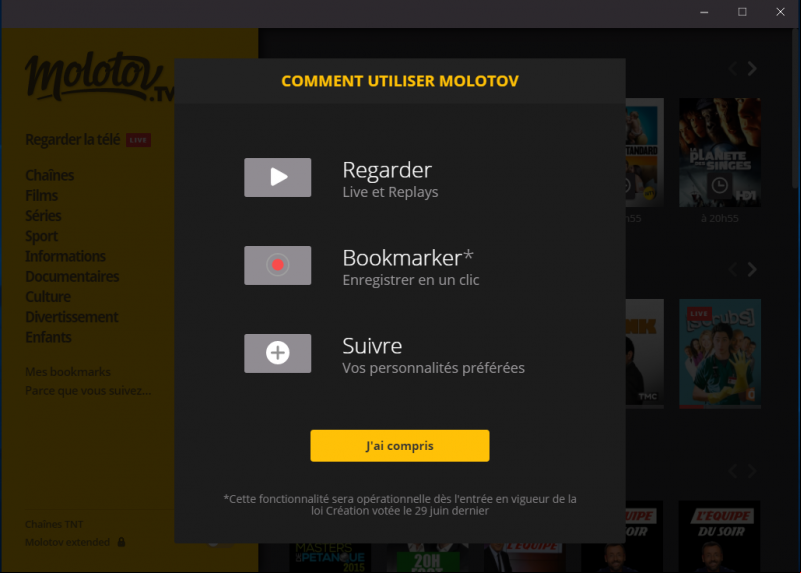Click the Regarder heading text
This screenshot has width=801, height=573.
[387, 170]
